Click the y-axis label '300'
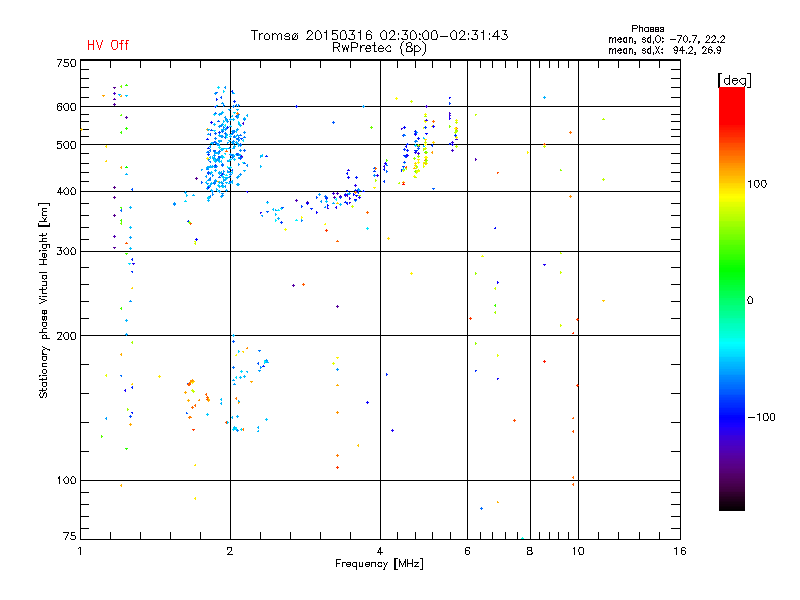The width and height of the screenshot is (800, 600). 66,252
